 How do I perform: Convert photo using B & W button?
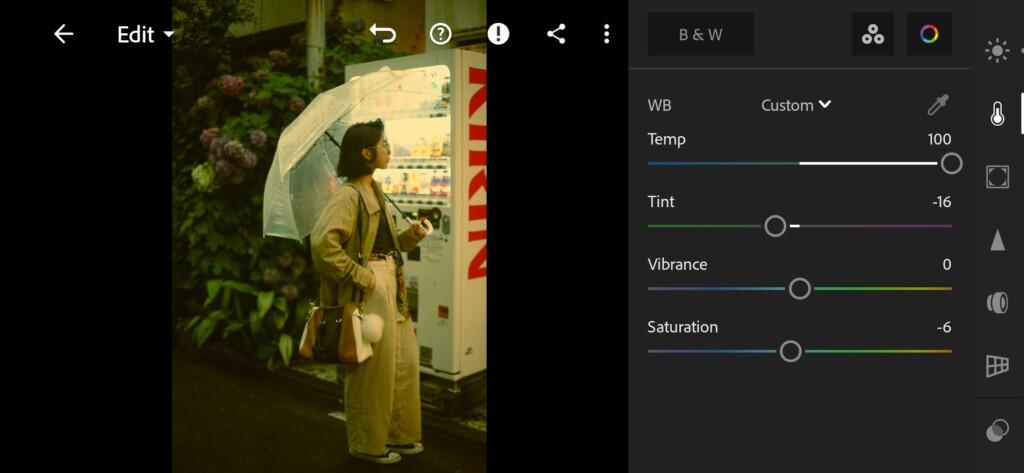pos(701,34)
